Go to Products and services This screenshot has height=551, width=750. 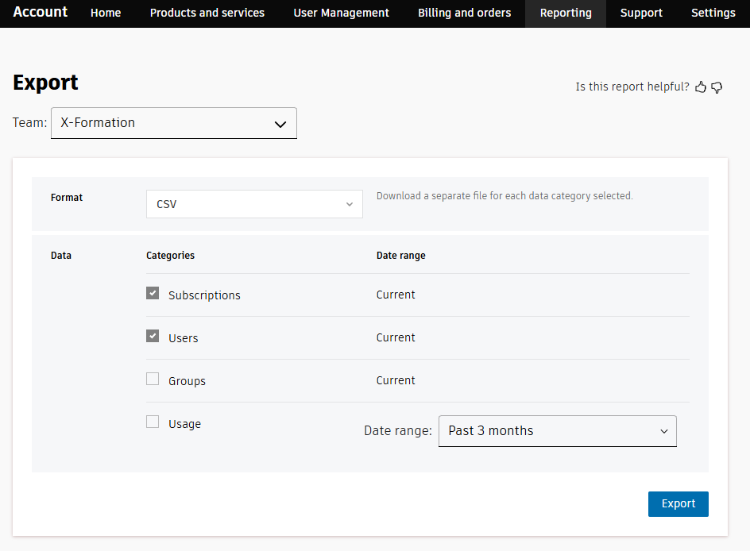click(x=207, y=13)
